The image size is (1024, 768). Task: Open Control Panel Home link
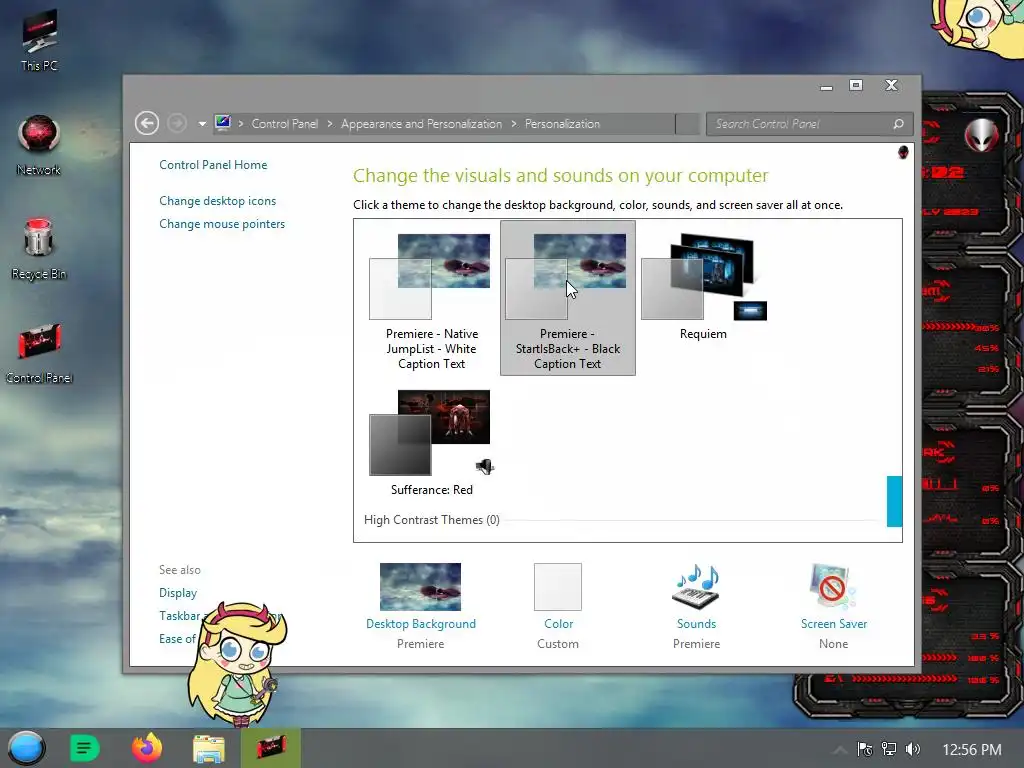[213, 165]
